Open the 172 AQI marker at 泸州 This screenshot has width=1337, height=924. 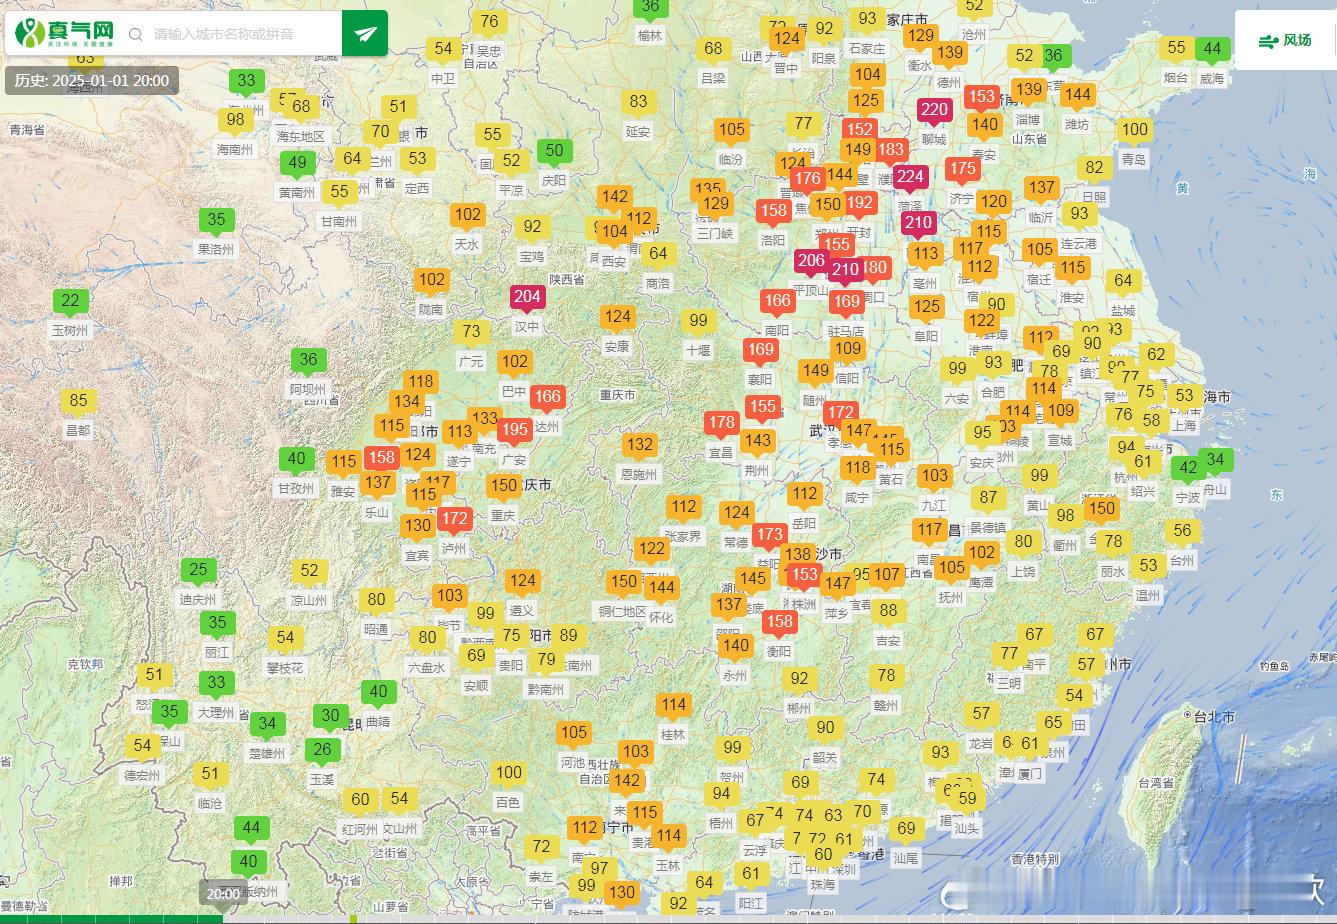(455, 520)
